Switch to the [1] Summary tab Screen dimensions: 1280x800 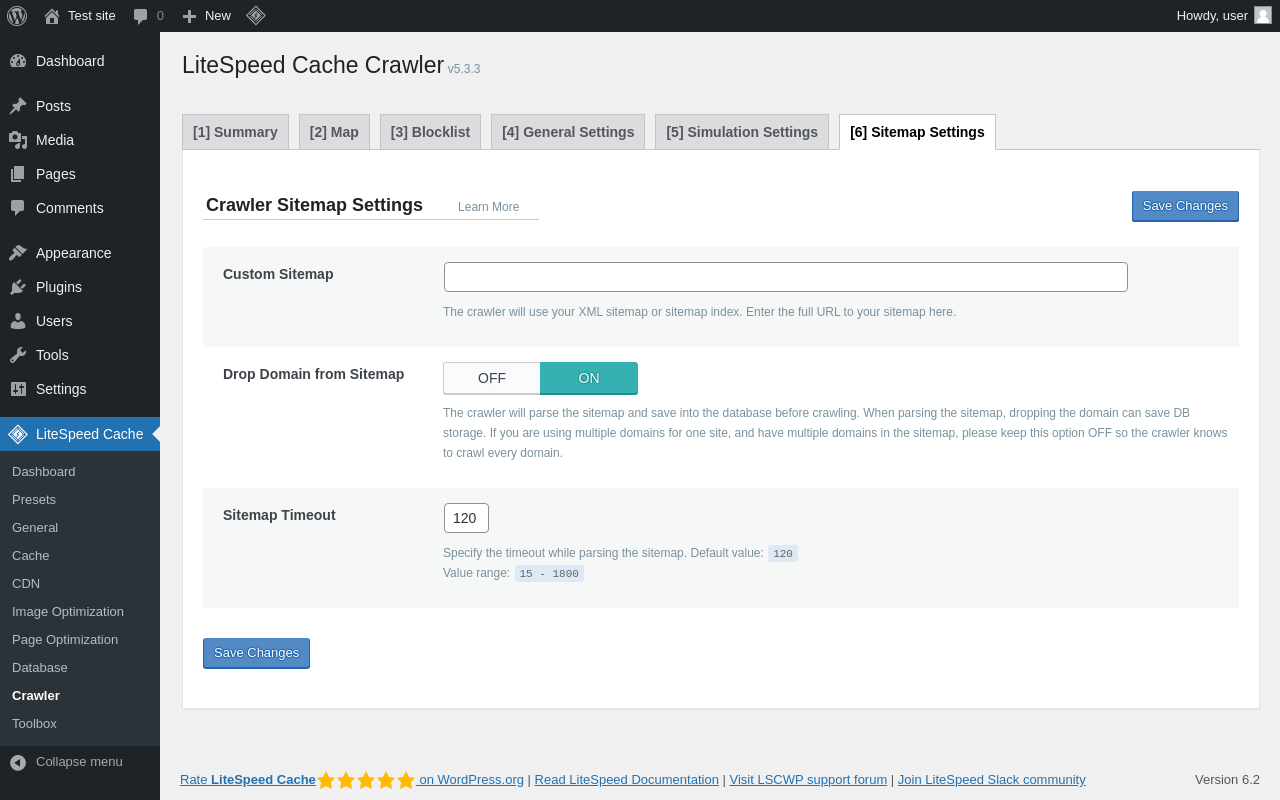[x=235, y=132]
